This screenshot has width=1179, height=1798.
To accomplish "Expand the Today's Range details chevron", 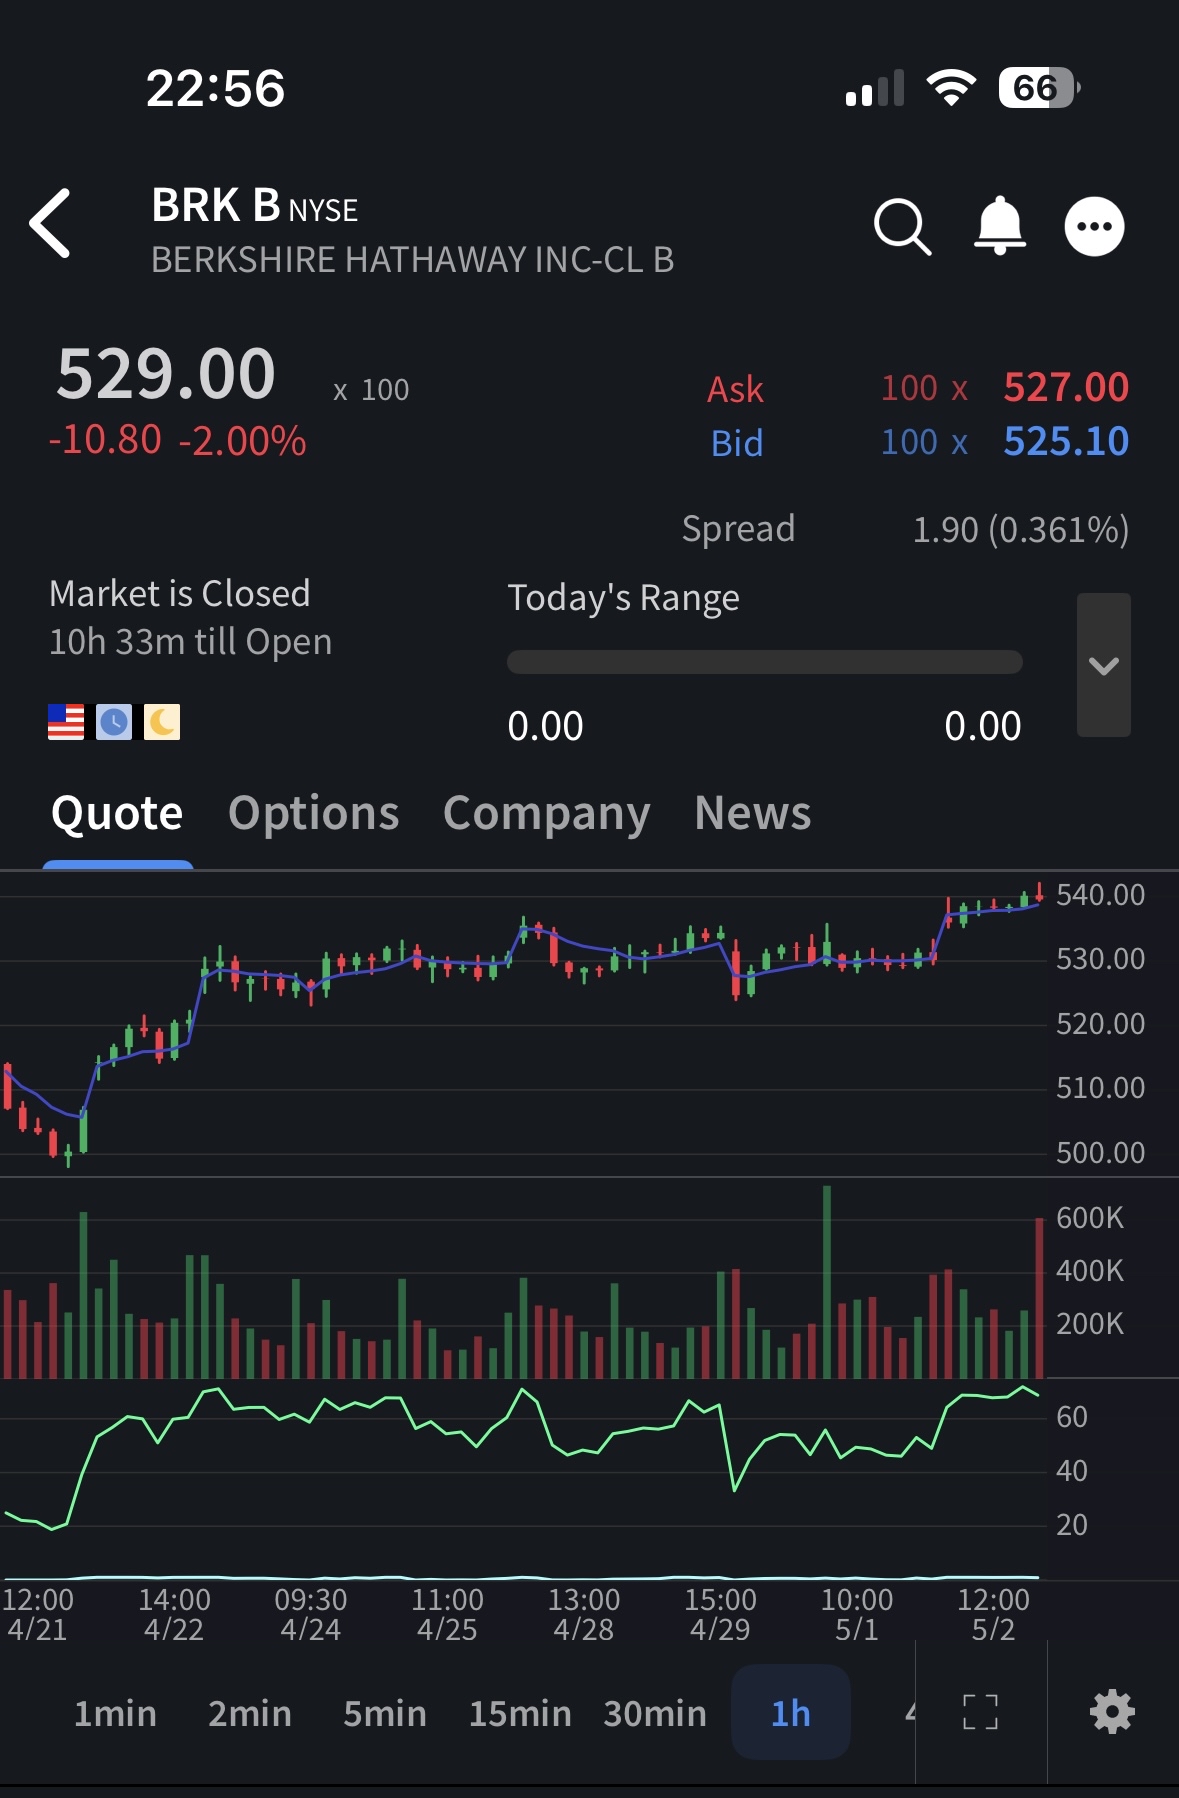I will (x=1104, y=665).
